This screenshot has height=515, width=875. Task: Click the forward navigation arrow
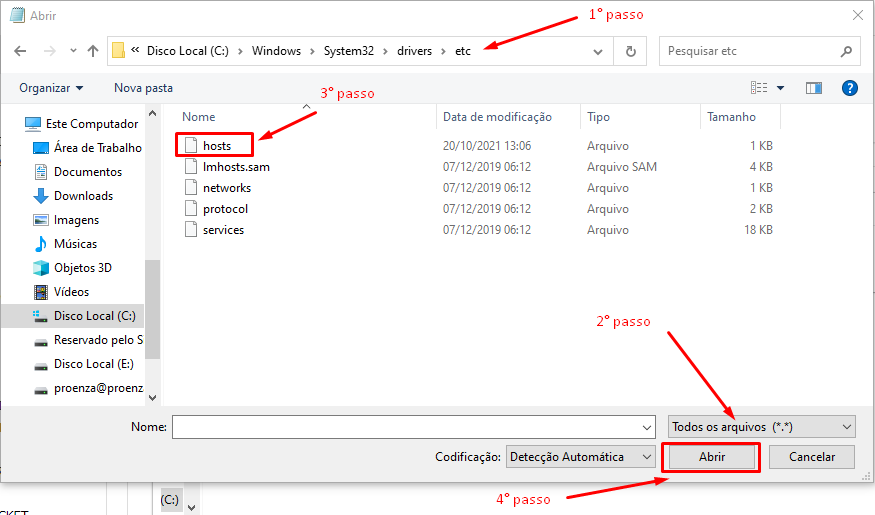pyautogui.click(x=50, y=51)
